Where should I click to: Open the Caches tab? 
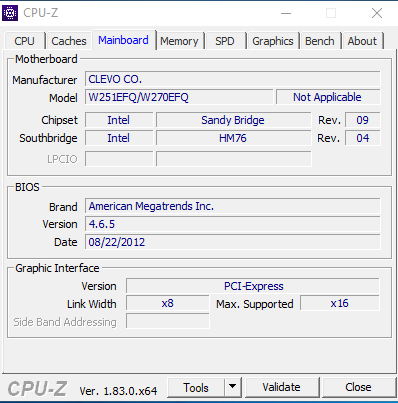(69, 41)
